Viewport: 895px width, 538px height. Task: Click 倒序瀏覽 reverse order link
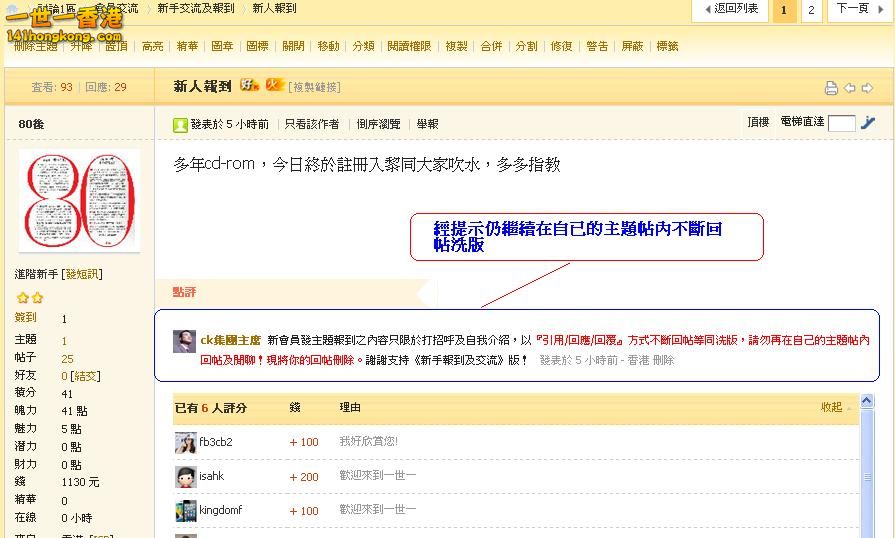tap(378, 124)
